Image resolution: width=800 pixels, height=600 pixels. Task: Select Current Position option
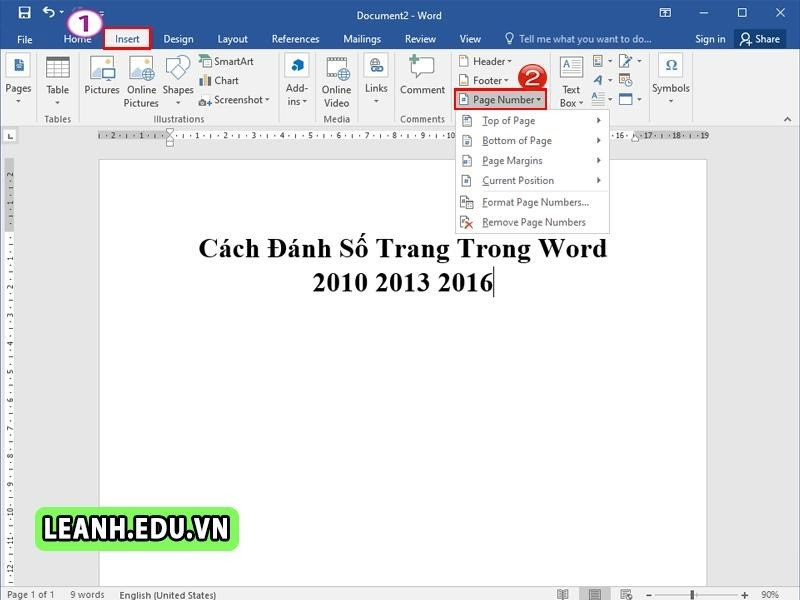pos(532,181)
